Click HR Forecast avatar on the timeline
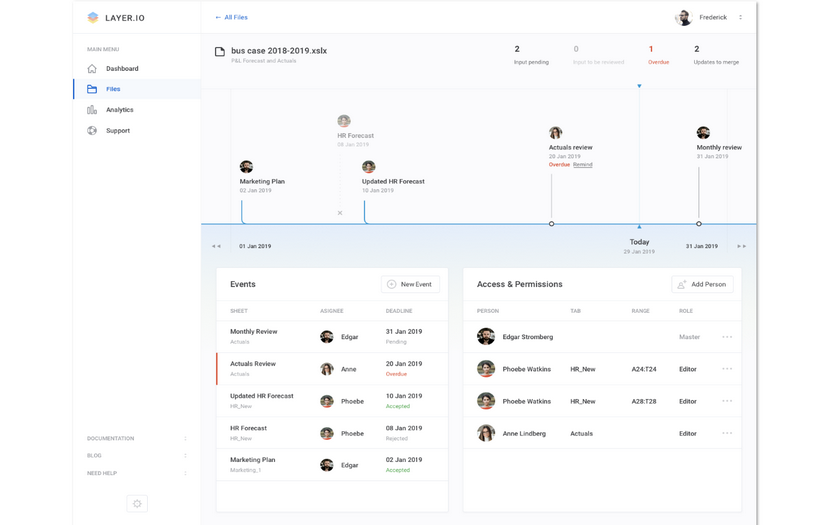This screenshot has height=525, width=825. point(344,121)
